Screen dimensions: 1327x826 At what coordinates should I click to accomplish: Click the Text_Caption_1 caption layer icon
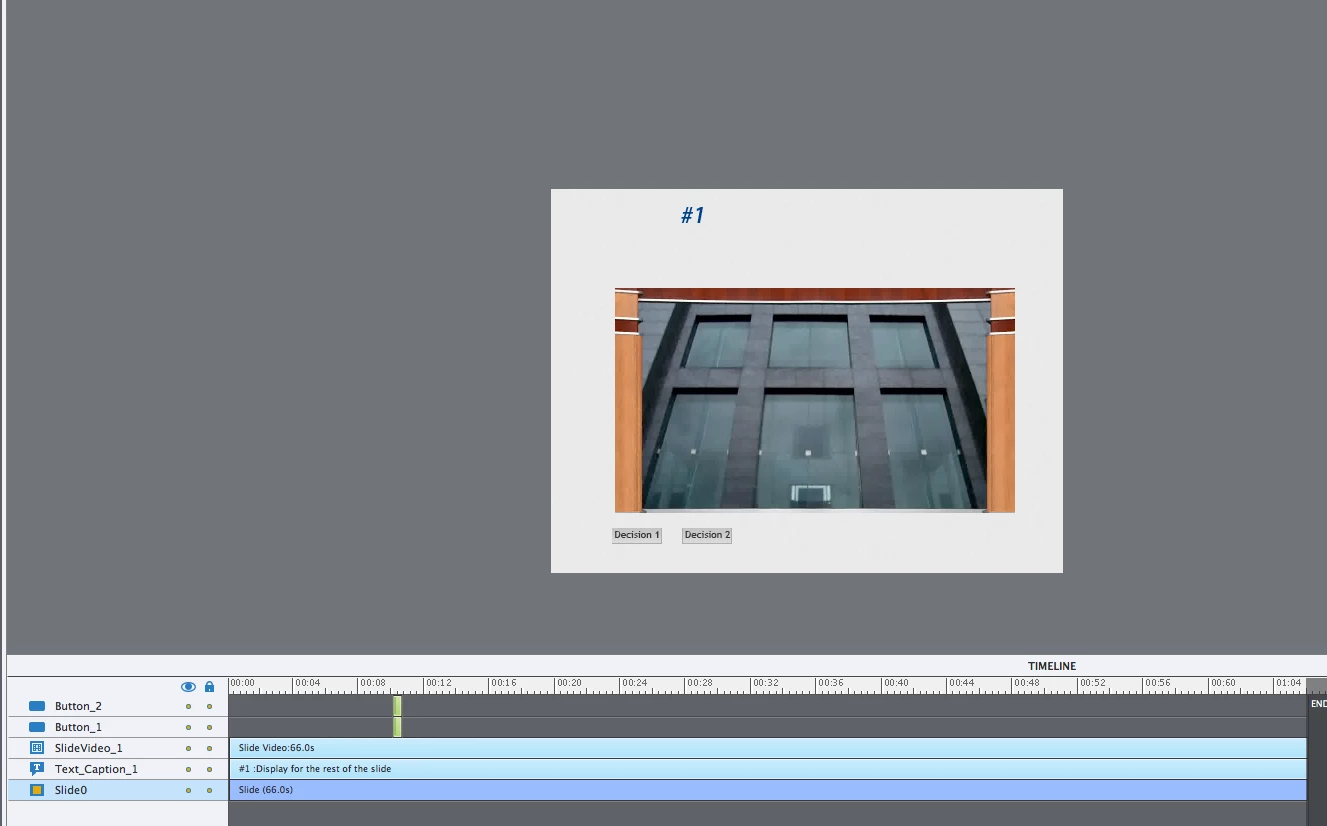[37, 769]
